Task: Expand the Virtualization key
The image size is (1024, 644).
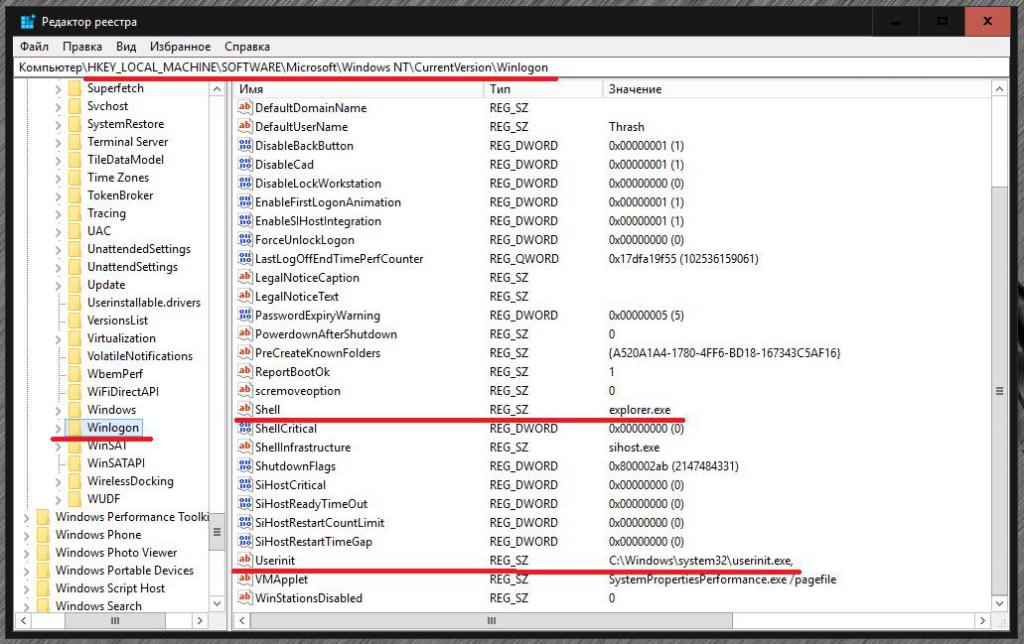Action: point(58,339)
